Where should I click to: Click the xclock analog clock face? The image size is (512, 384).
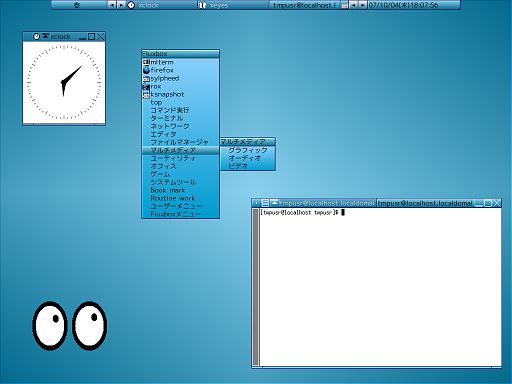click(64, 83)
